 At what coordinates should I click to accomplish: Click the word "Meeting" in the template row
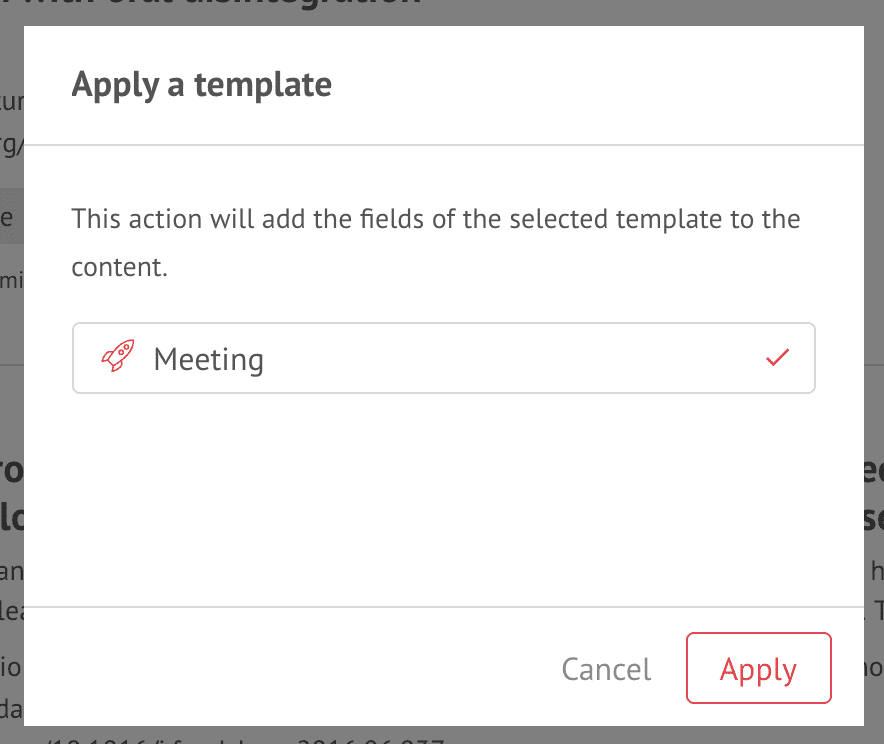pyautogui.click(x=209, y=360)
